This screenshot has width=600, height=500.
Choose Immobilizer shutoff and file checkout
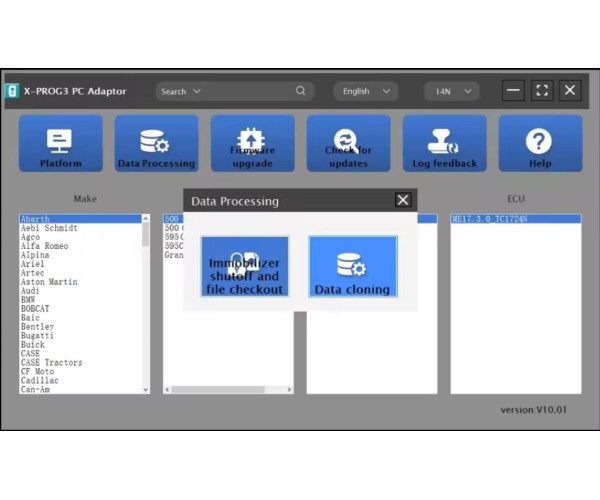[x=245, y=267]
